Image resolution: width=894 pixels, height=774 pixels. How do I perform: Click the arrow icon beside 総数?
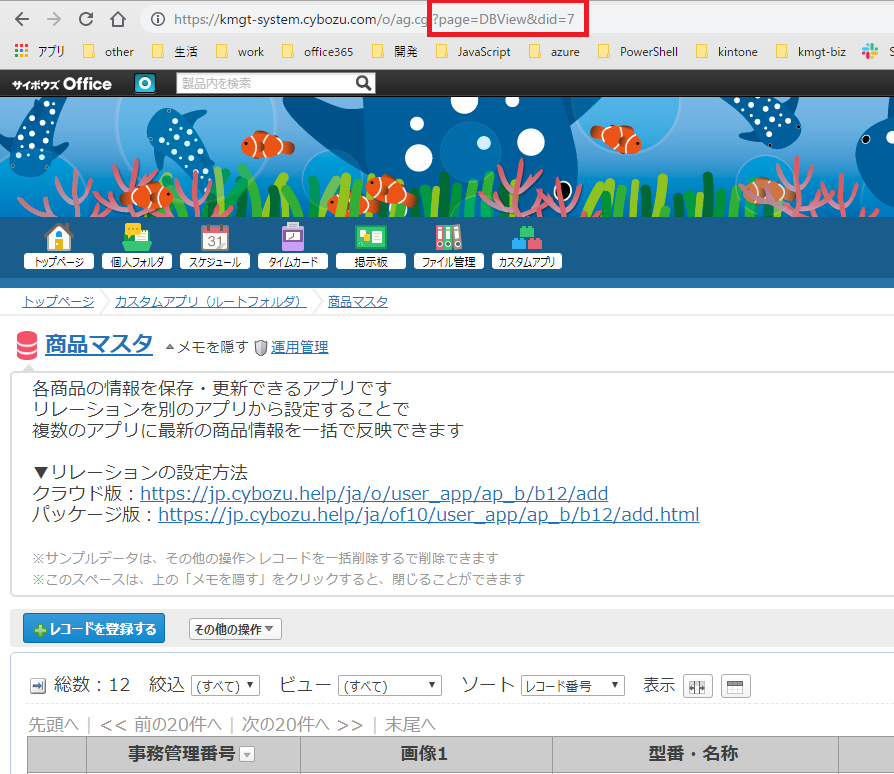[38, 686]
